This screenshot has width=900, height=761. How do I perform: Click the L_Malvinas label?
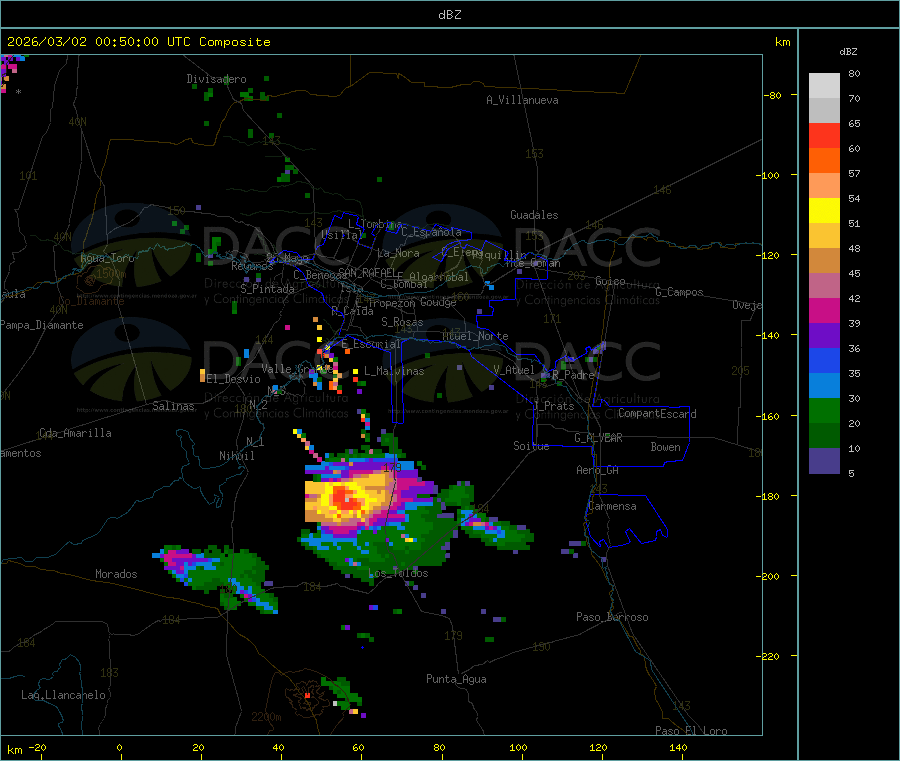click(394, 371)
